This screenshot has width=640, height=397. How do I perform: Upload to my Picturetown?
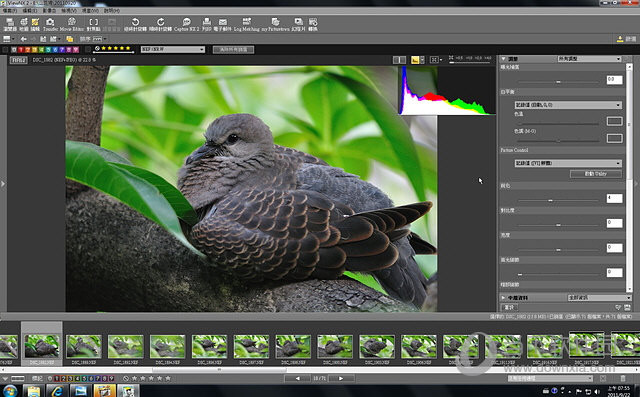click(276, 24)
